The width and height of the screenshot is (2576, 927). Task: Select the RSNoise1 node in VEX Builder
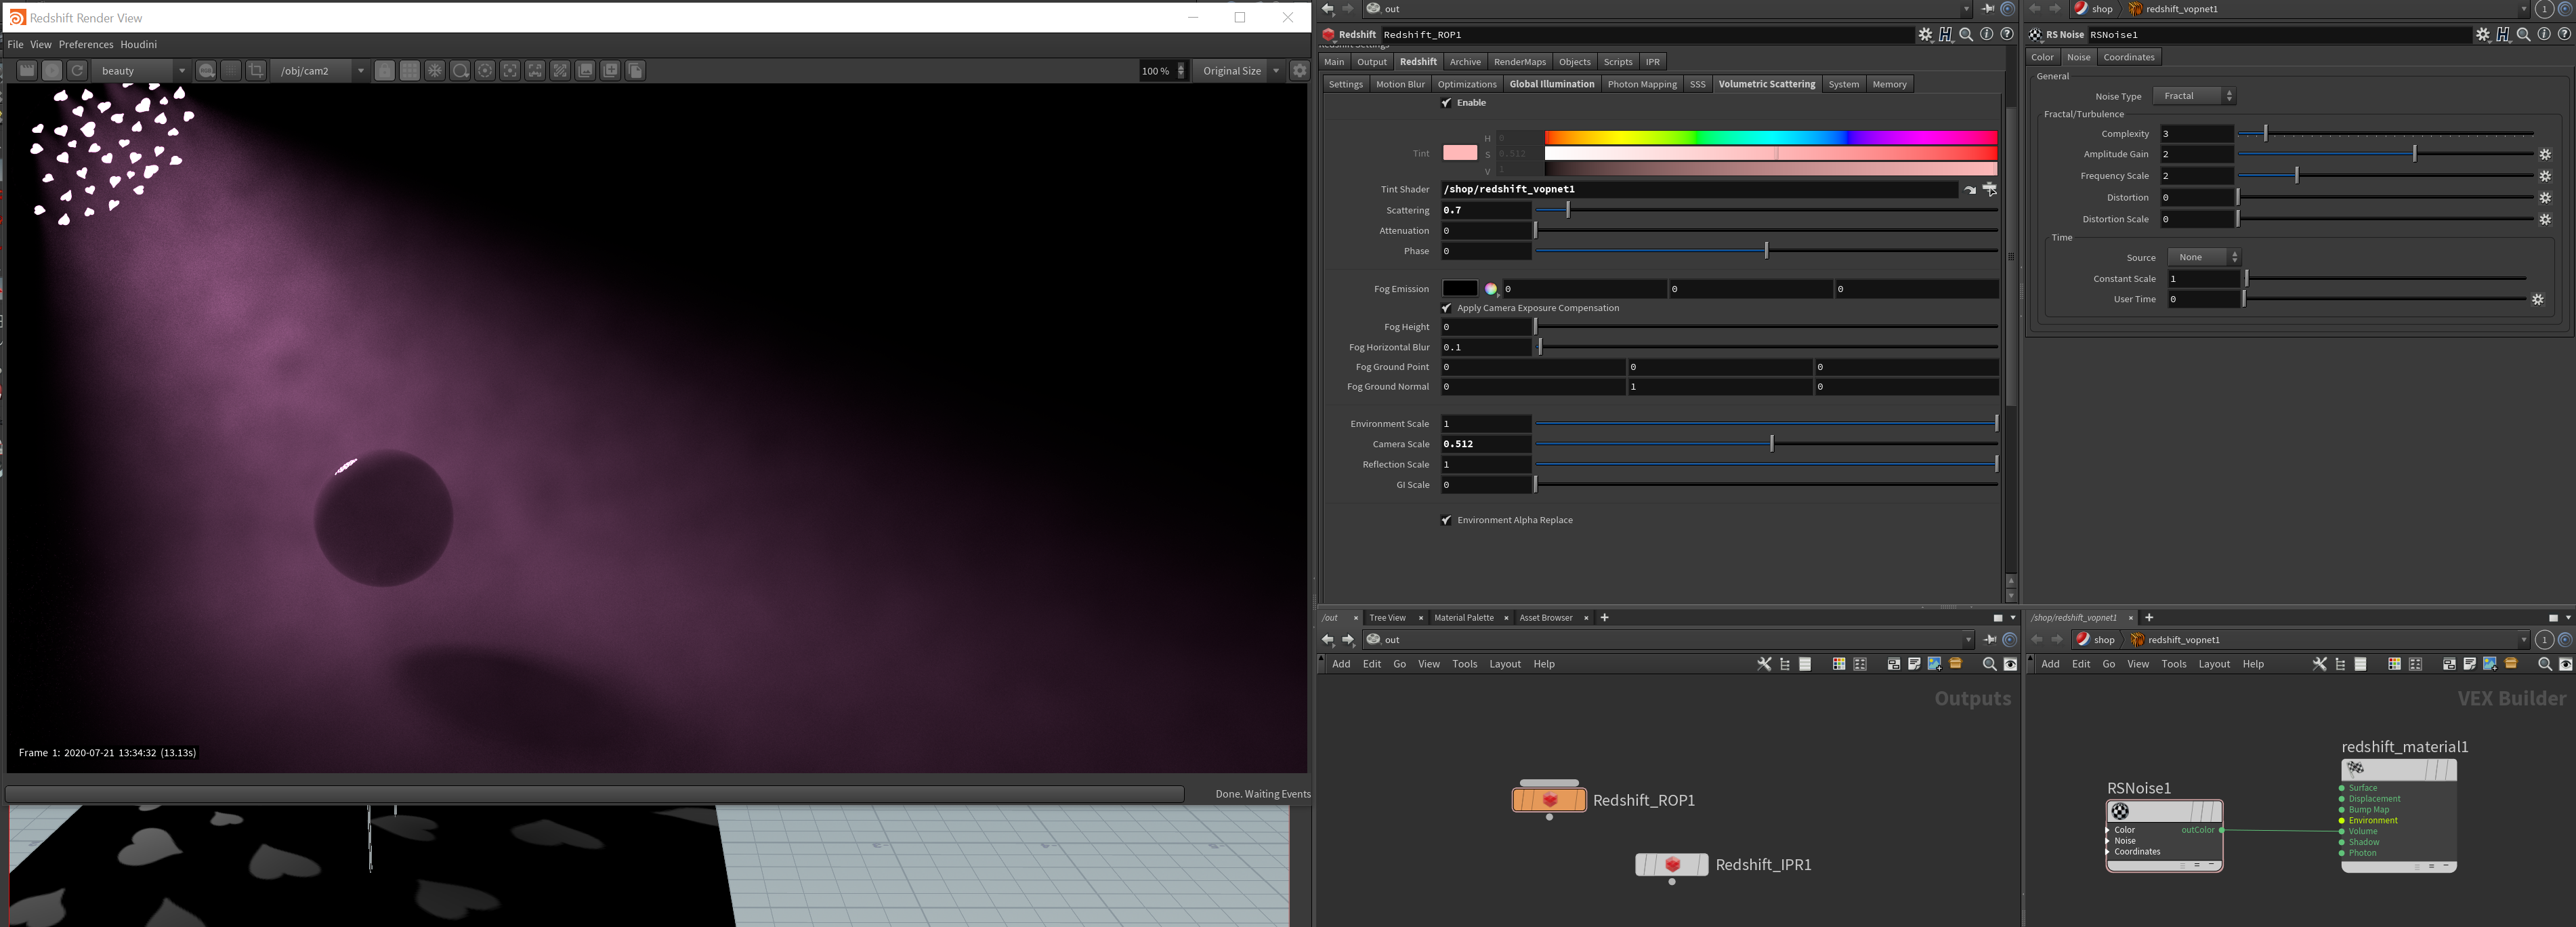pyautogui.click(x=2165, y=836)
